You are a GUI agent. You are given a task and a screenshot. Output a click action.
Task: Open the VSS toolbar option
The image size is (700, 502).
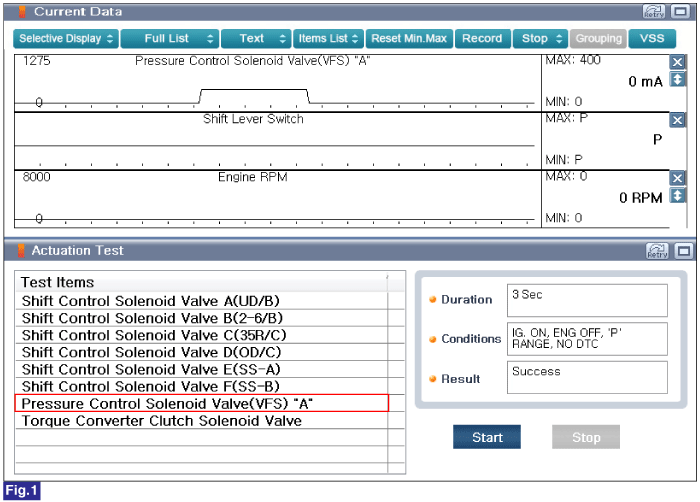652,39
